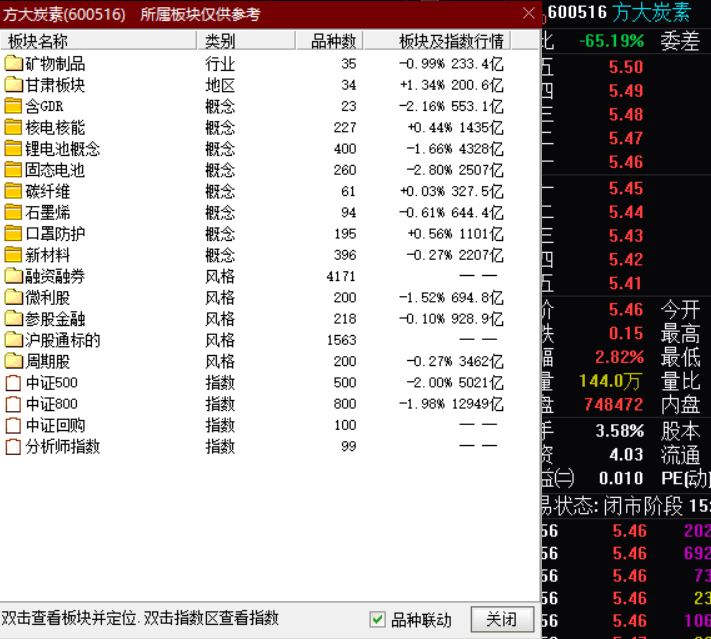Click the -1.66% 4328亿 quote cell
The image size is (711, 639).
pos(455,149)
